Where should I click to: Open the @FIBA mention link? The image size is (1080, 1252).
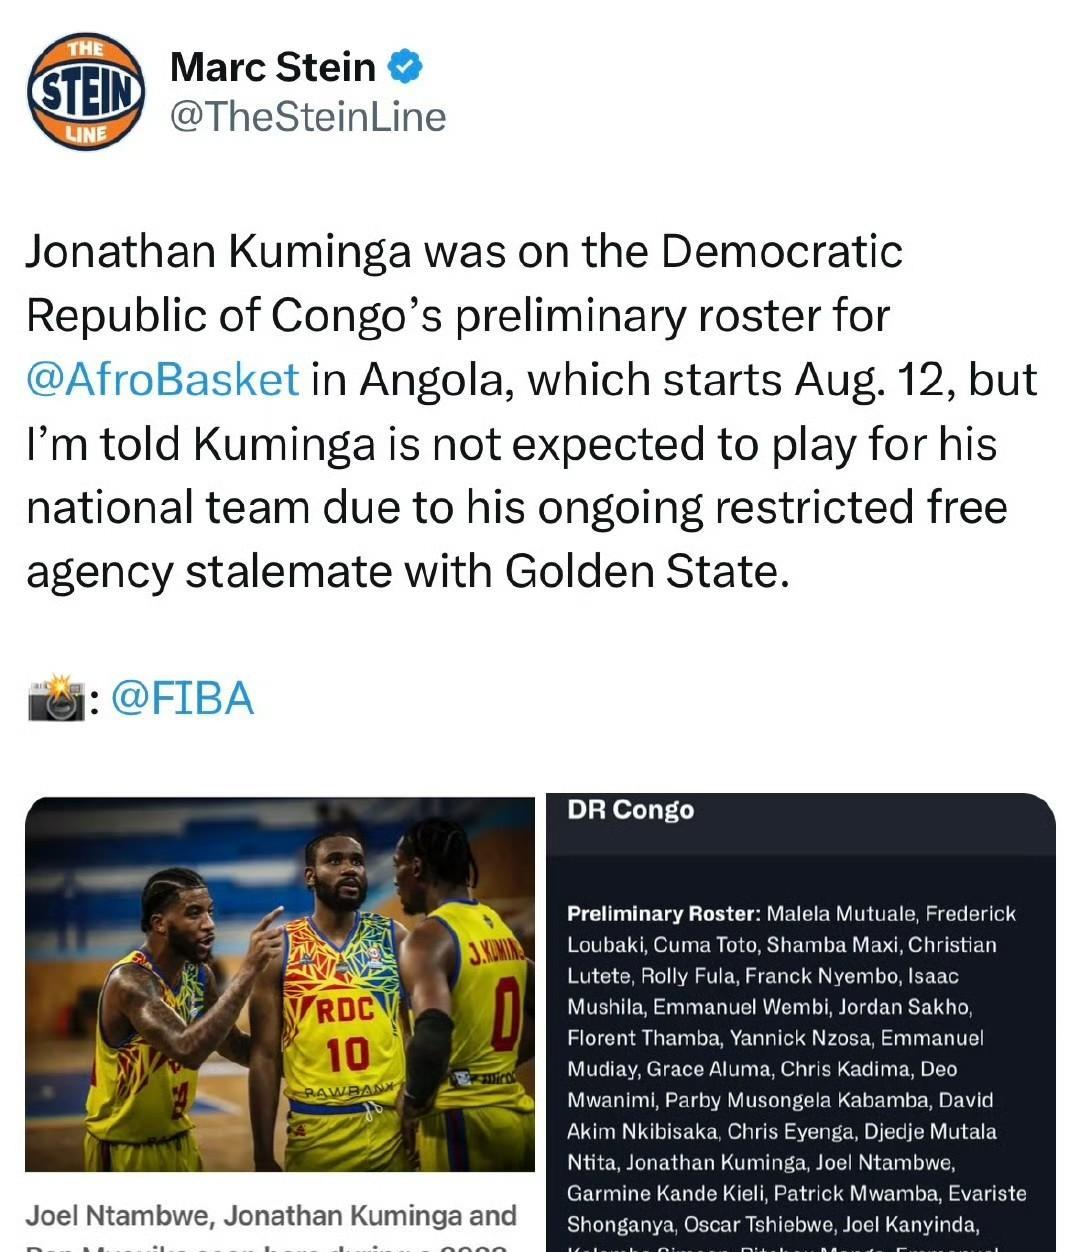[182, 698]
